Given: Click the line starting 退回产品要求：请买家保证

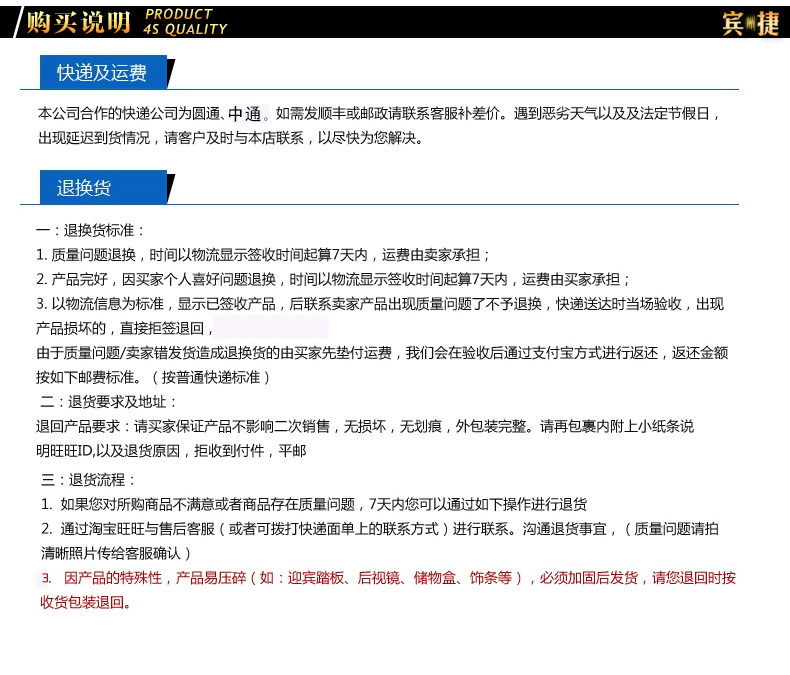Looking at the screenshot, I should click(x=365, y=426).
